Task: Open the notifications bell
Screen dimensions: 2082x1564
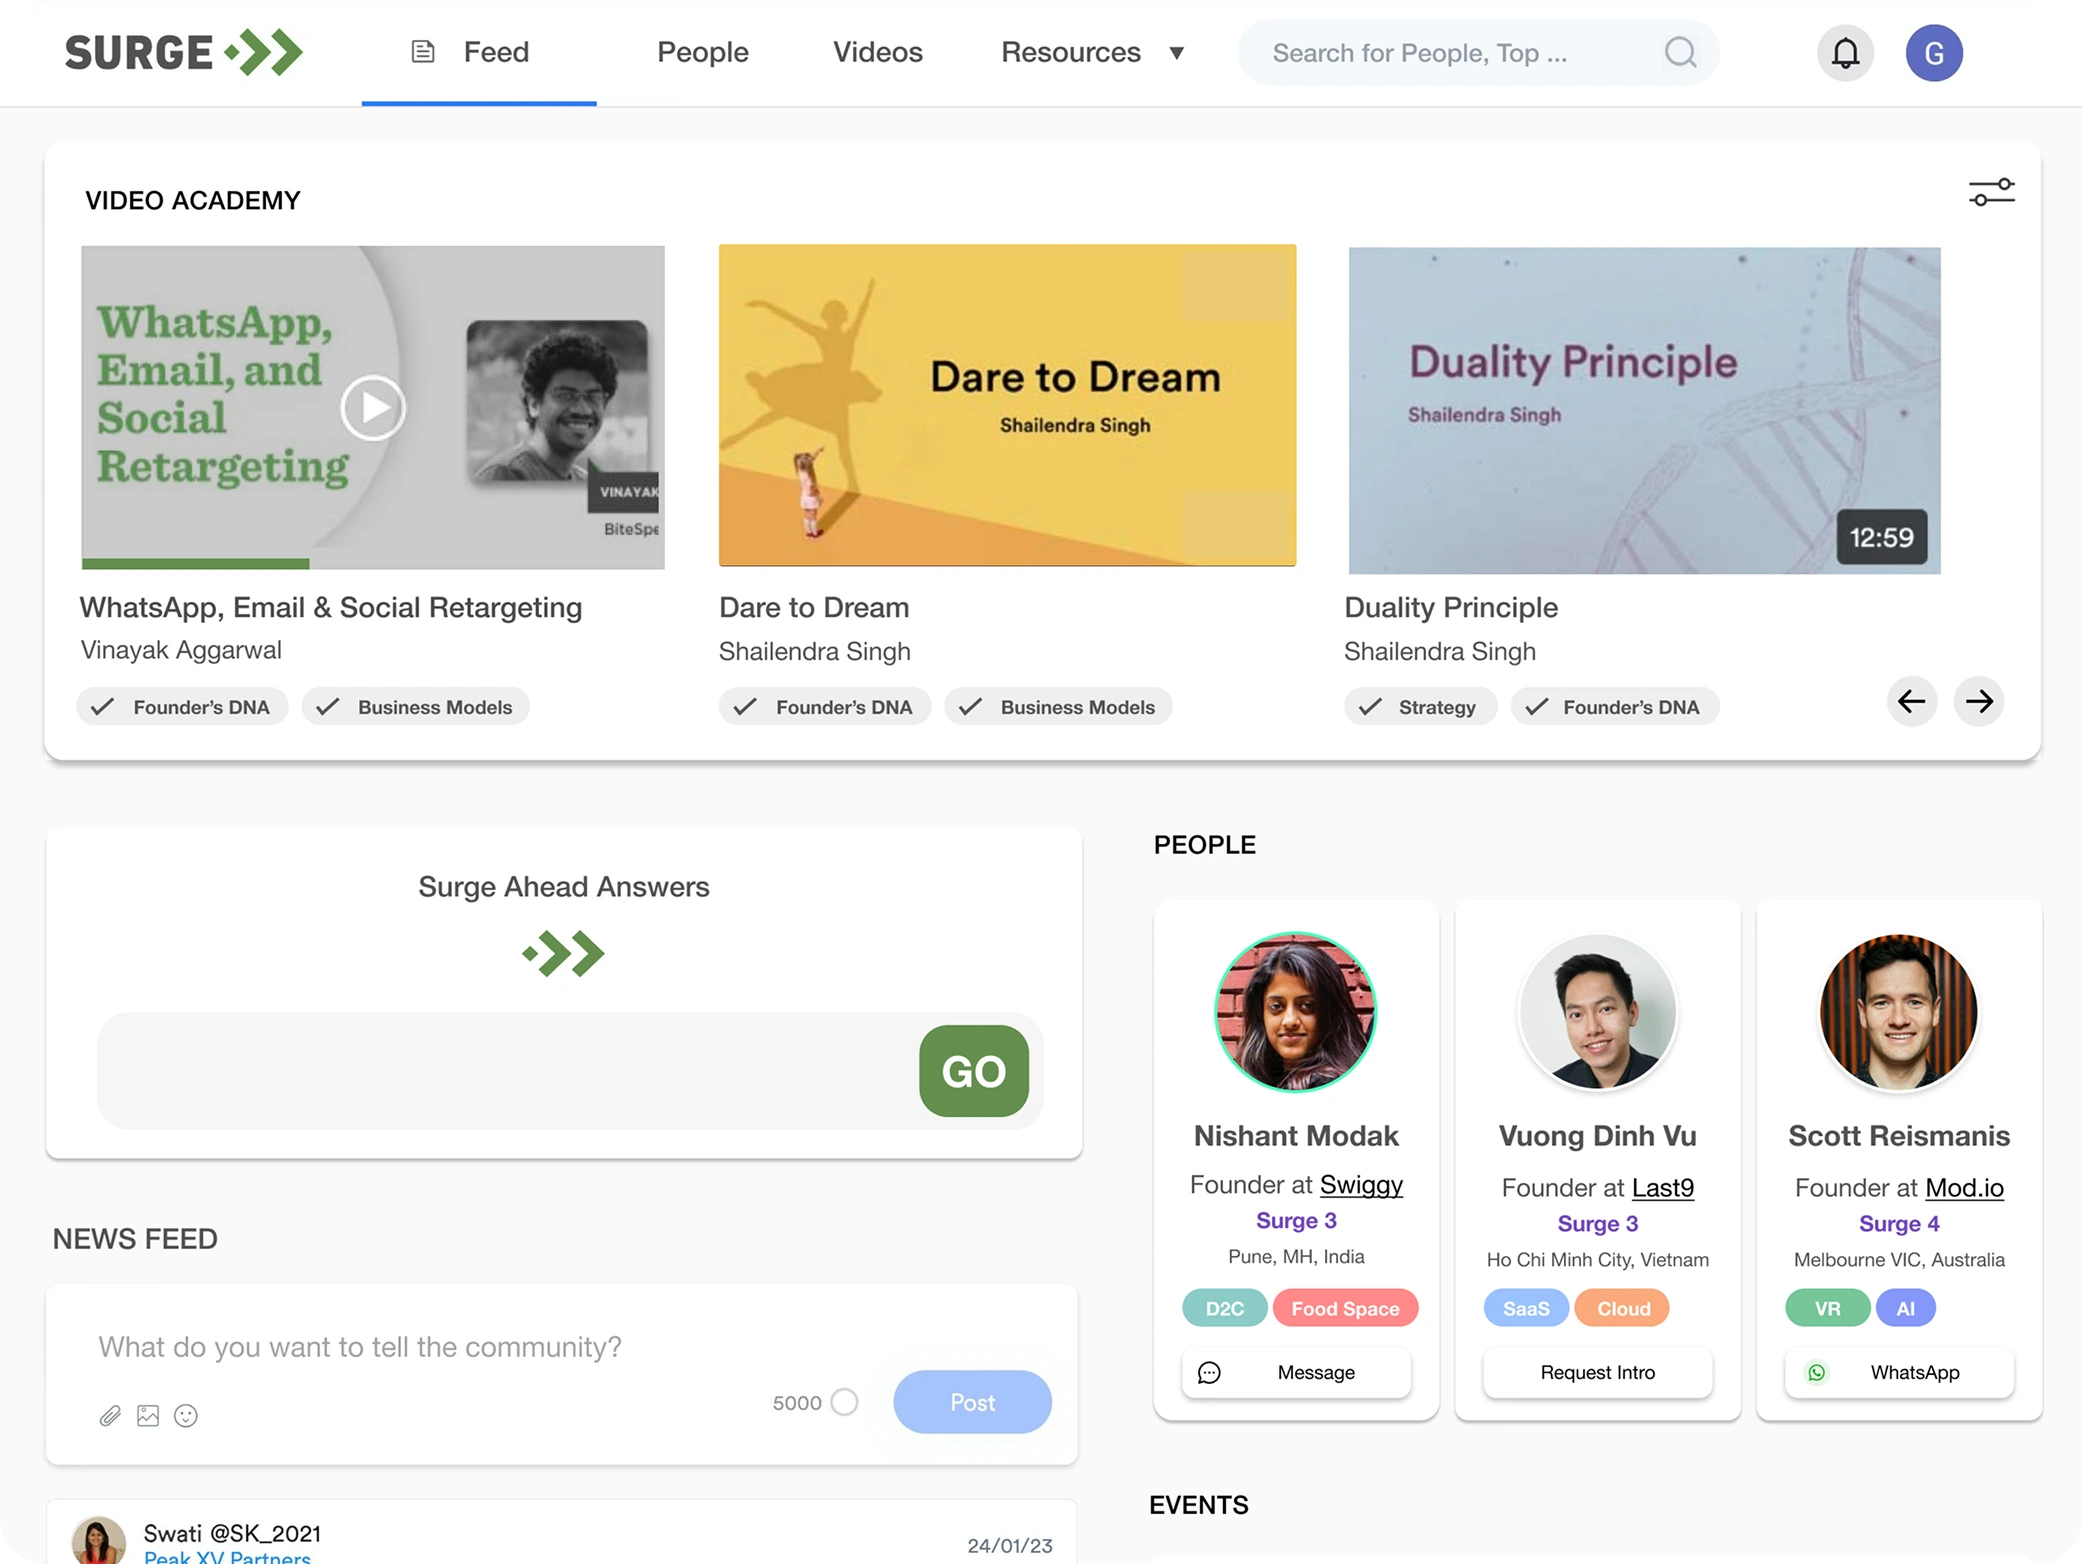Action: pos(1845,53)
